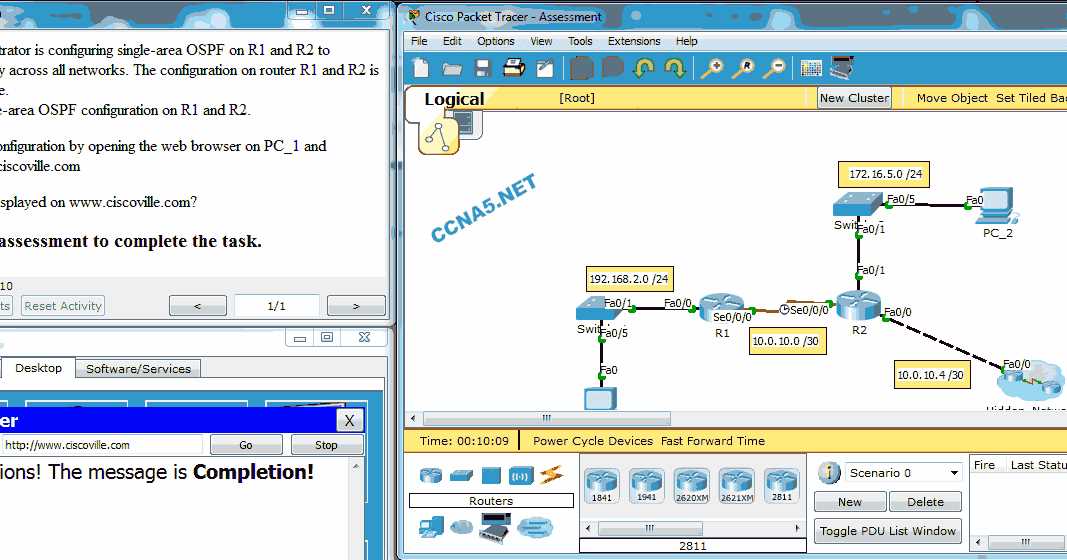Select the Custom Made Devices icon
Image resolution: width=1067 pixels, height=560 pixels.
495,527
